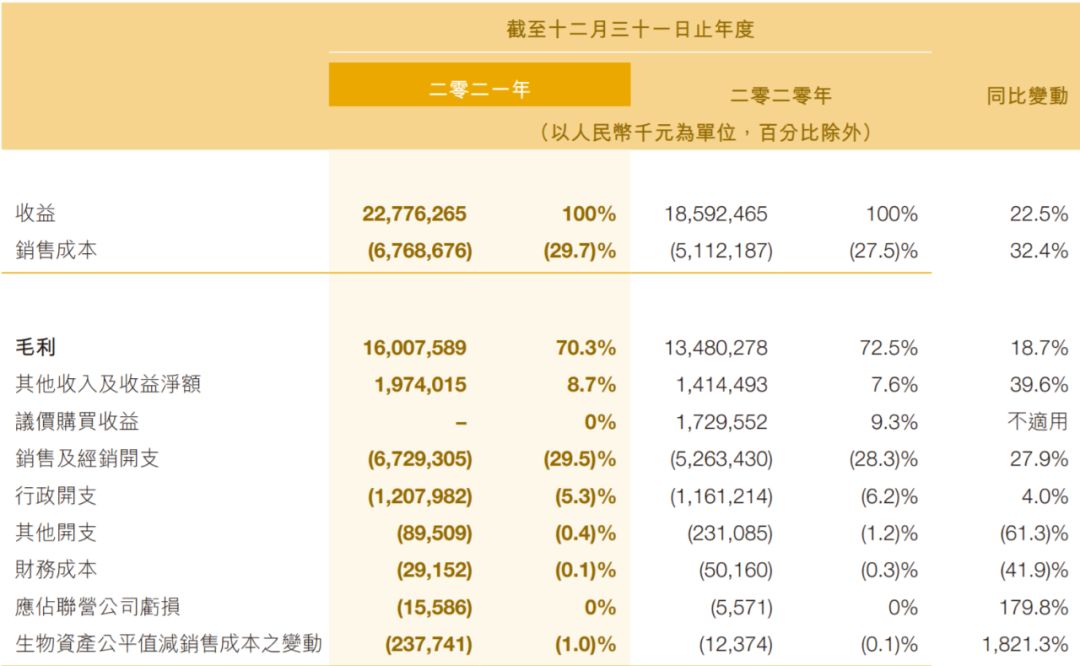Select the 收益 row label
Image resolution: width=1080 pixels, height=666 pixels.
(36, 213)
